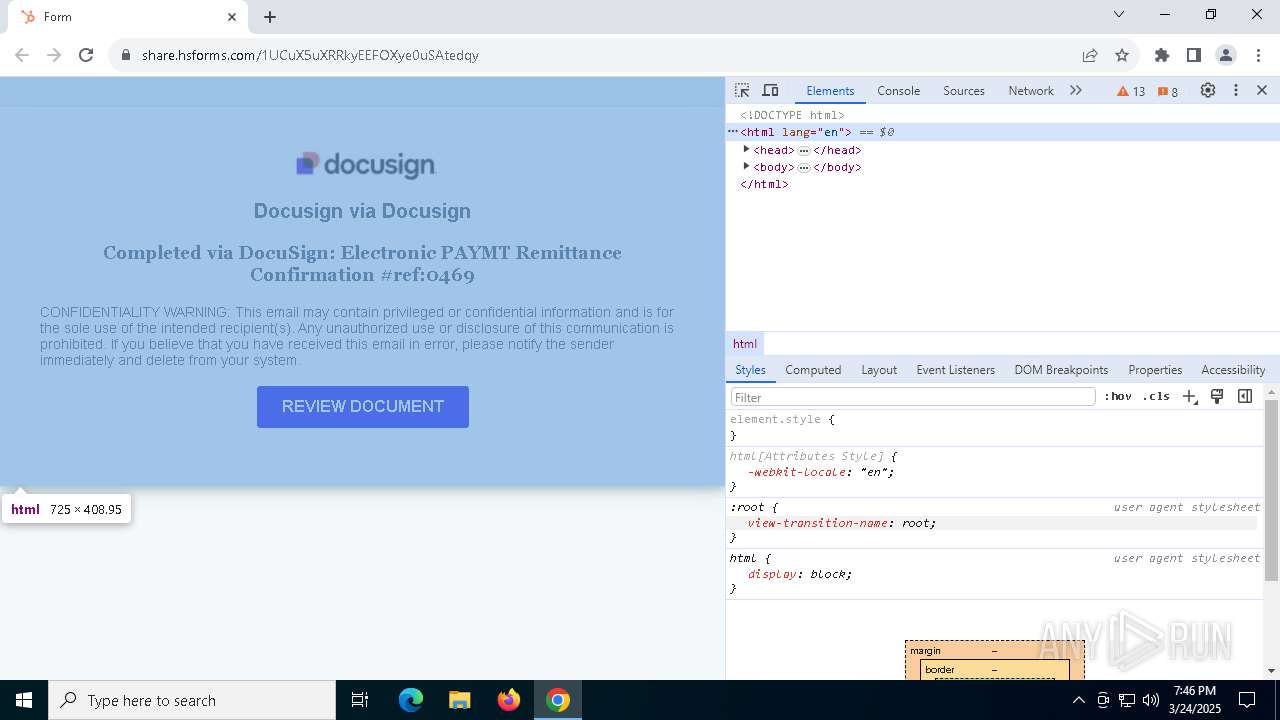This screenshot has width=1280, height=720.
Task: Open the Styles sub-tab
Action: pos(750,370)
